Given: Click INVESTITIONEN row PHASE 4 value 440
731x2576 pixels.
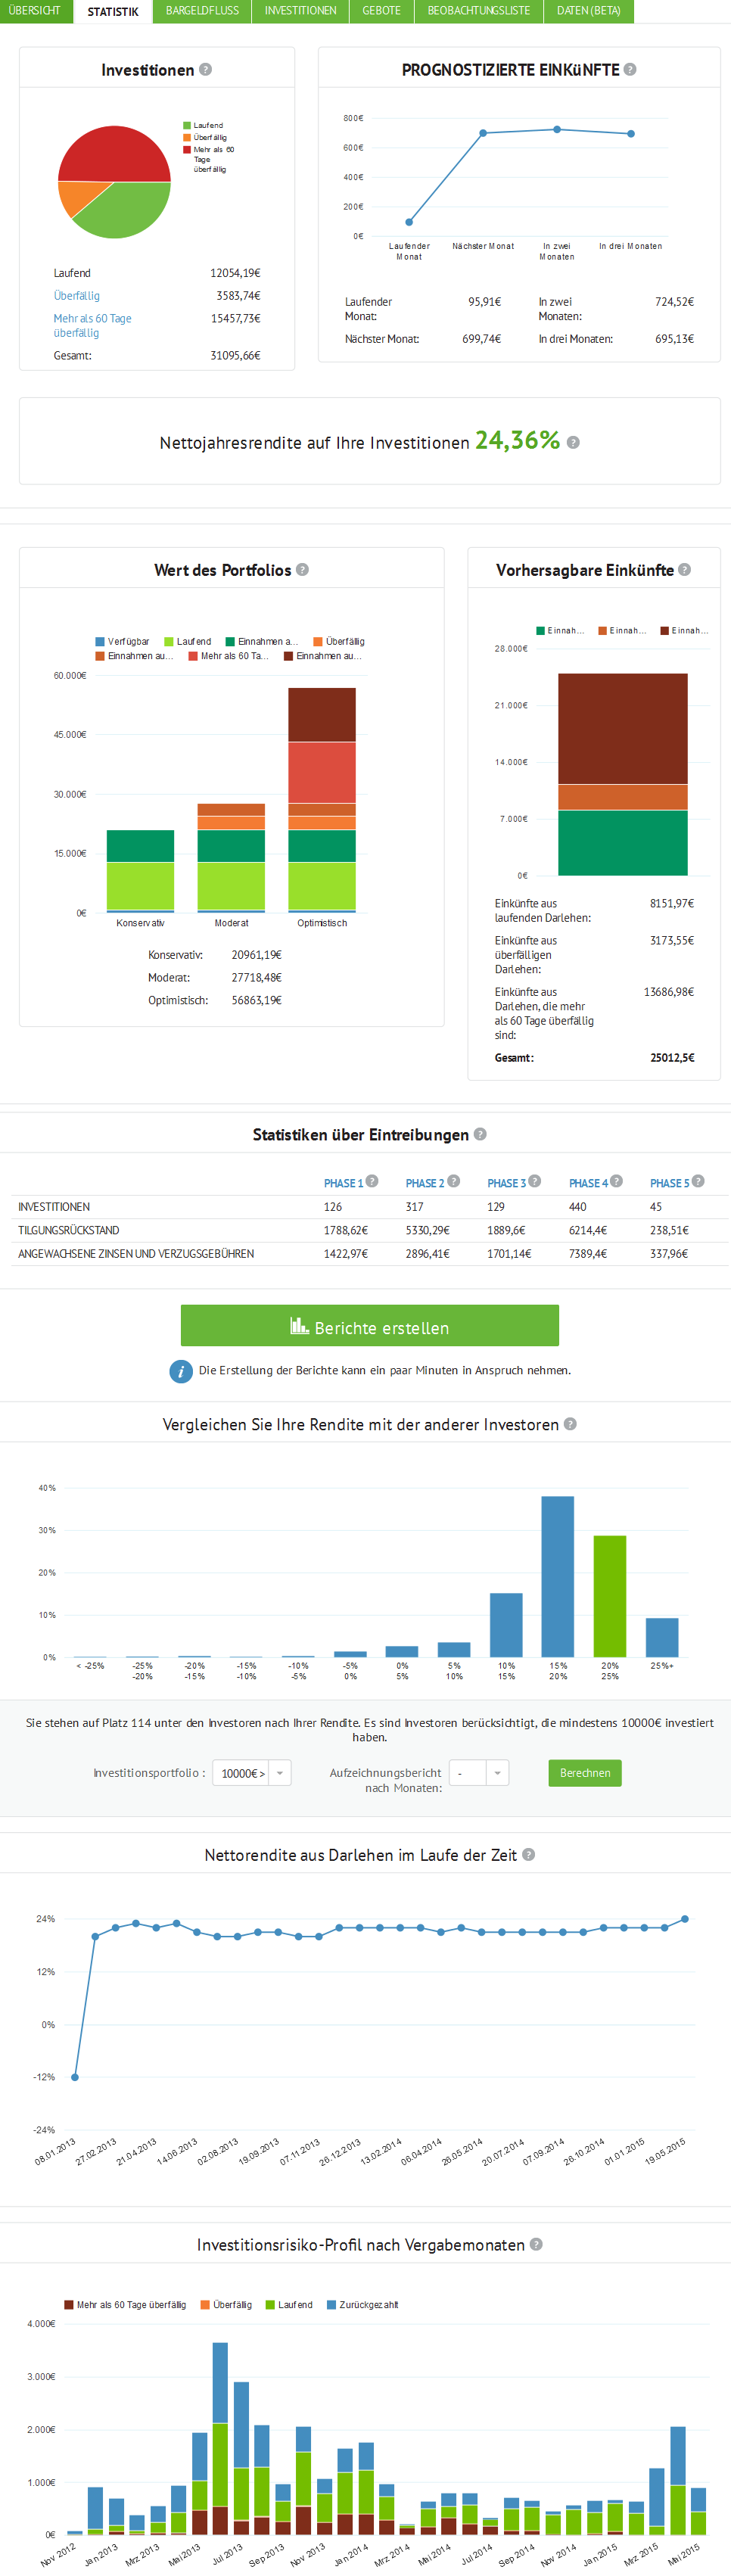Looking at the screenshot, I should pos(578,1207).
